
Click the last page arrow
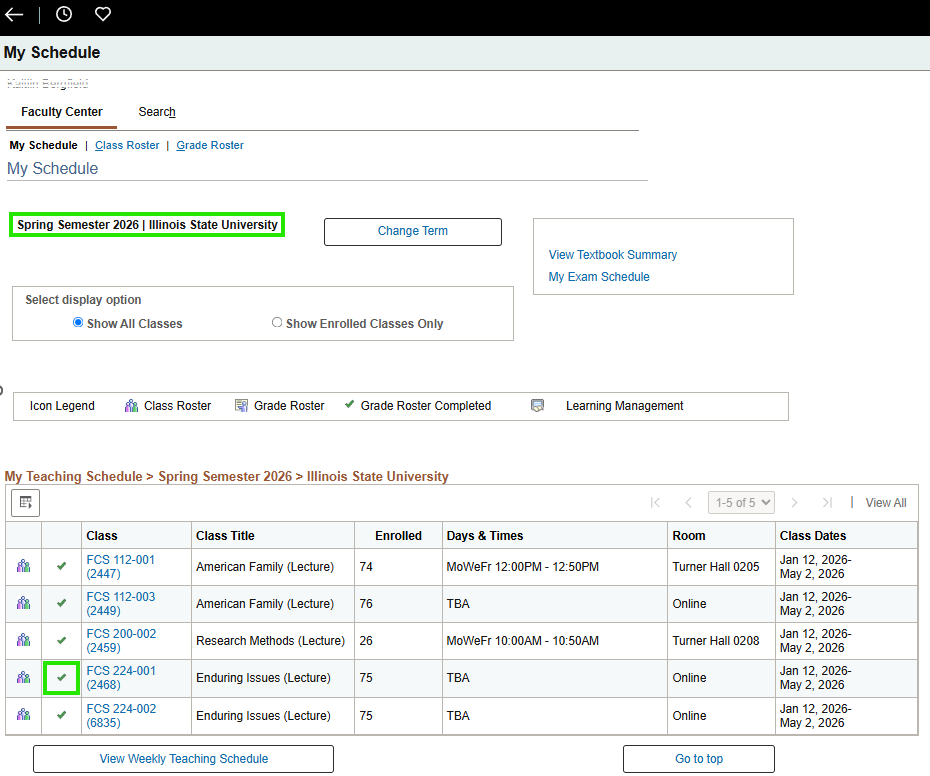tap(827, 503)
